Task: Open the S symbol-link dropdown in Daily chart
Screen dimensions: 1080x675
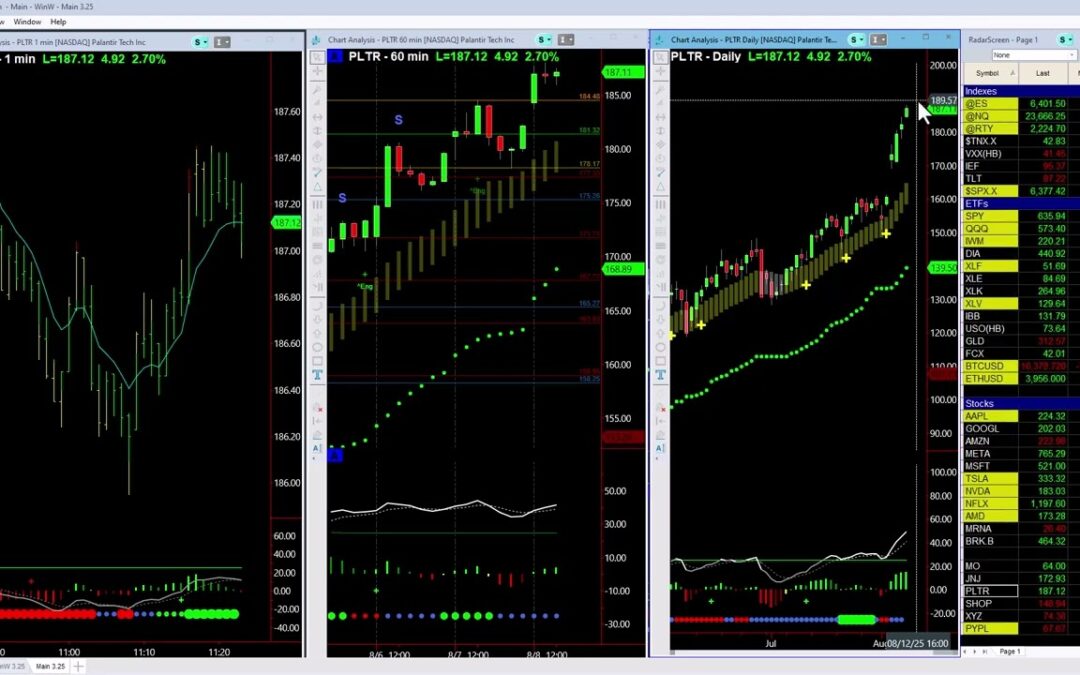Action: point(856,40)
